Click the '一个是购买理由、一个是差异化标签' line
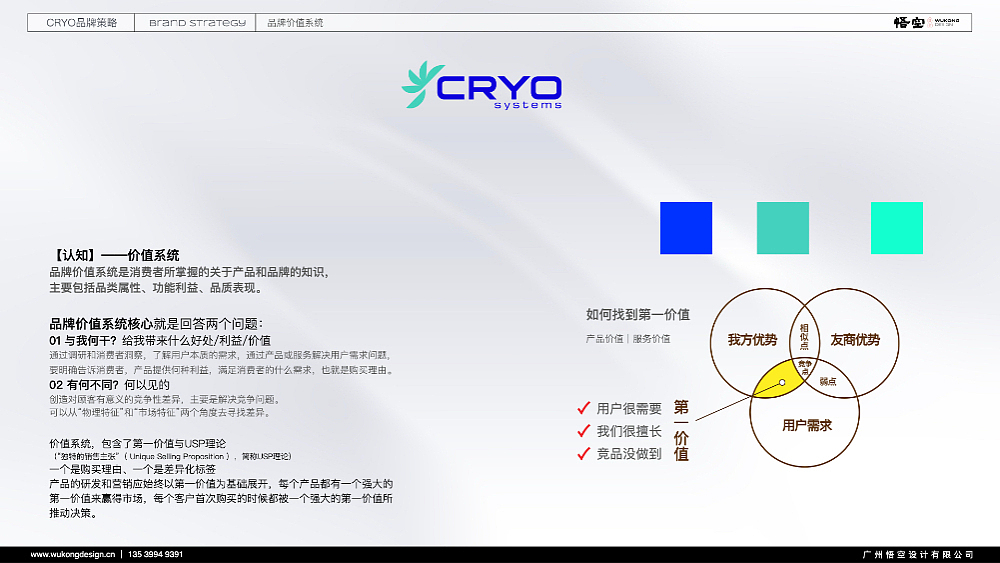1000x563 pixels. coord(133,469)
